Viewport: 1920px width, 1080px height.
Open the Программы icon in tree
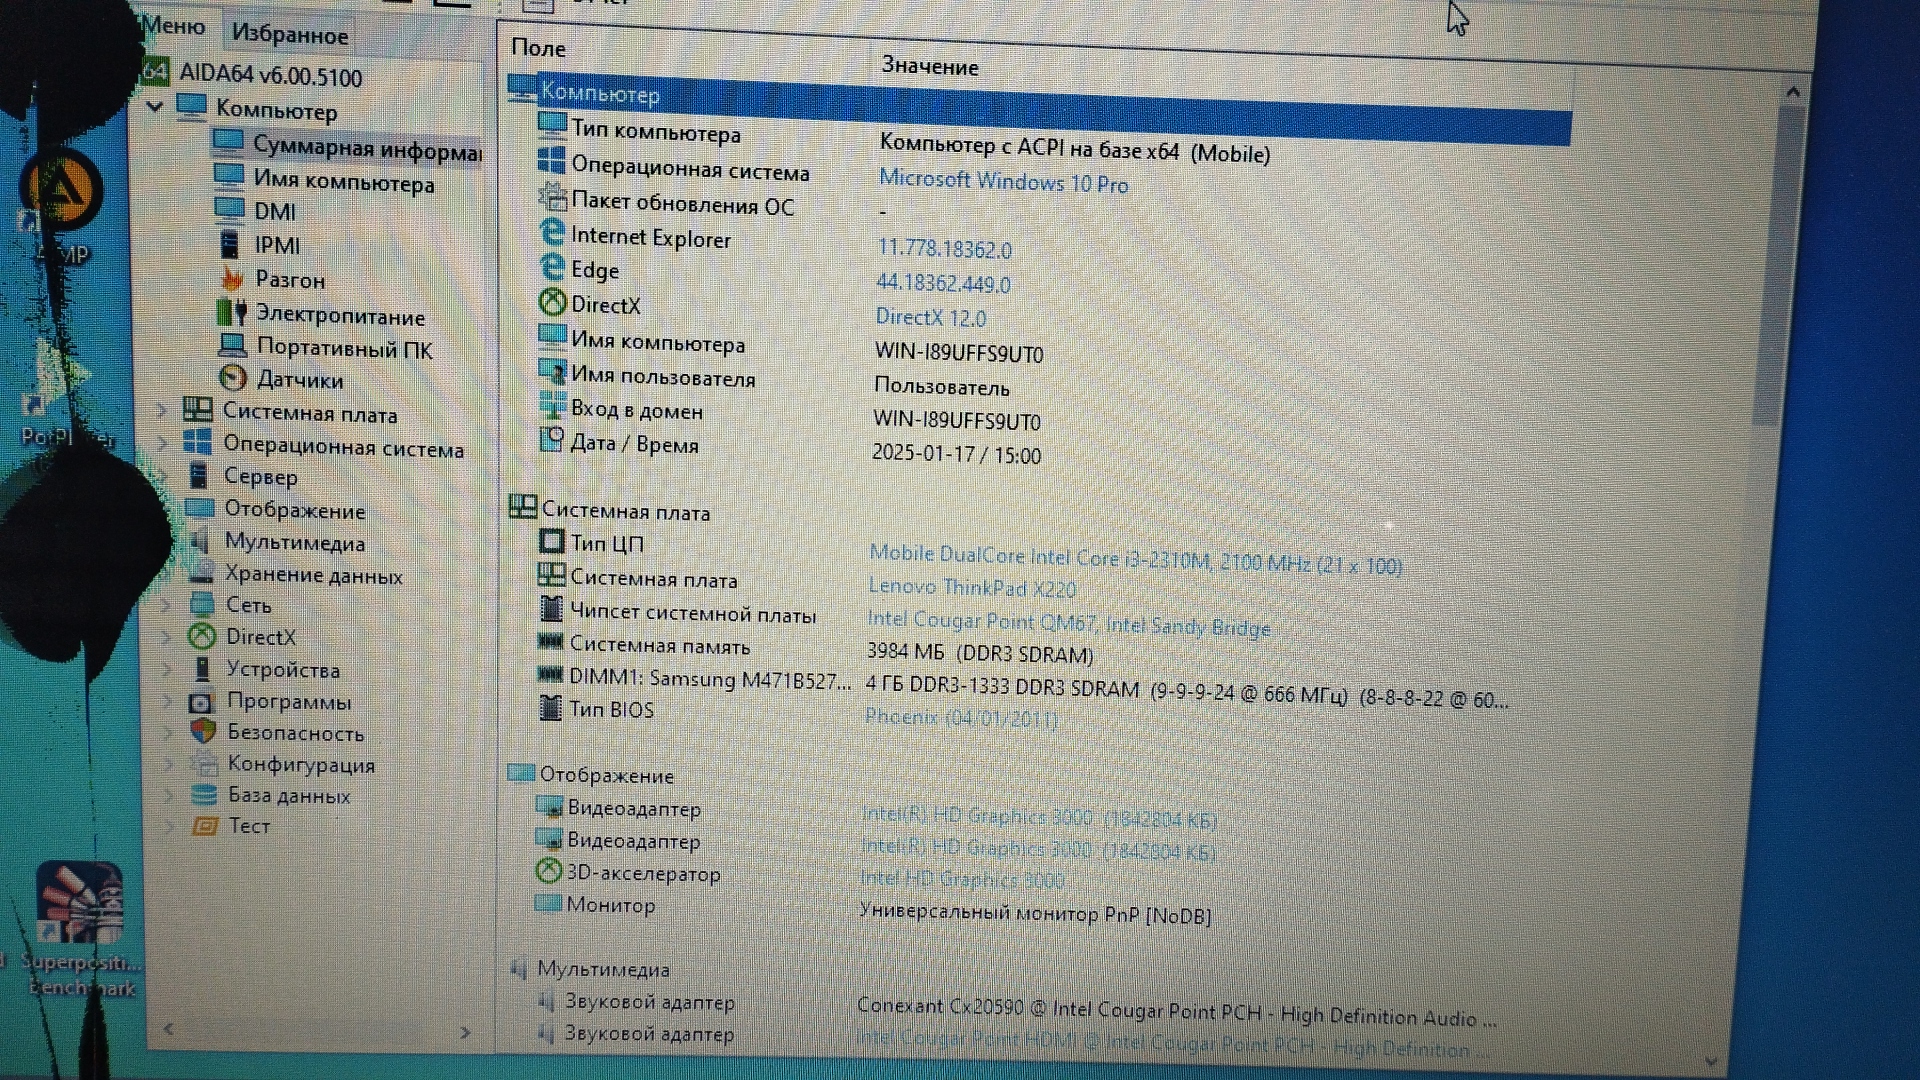(x=201, y=701)
